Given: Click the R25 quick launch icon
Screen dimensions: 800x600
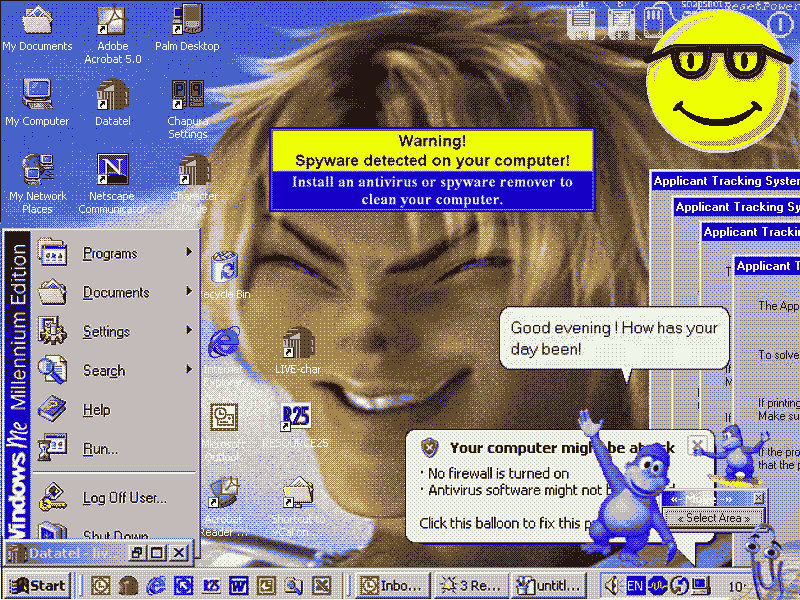Looking at the screenshot, I should point(211,585).
